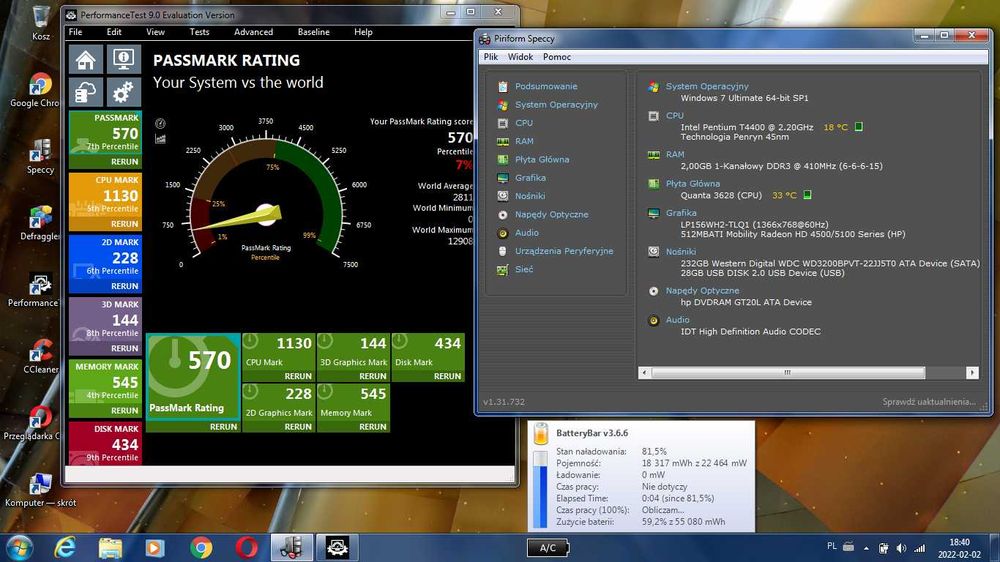Select Płyta Główna in Speccy sidebar
This screenshot has width=1000, height=562.
click(x=542, y=159)
